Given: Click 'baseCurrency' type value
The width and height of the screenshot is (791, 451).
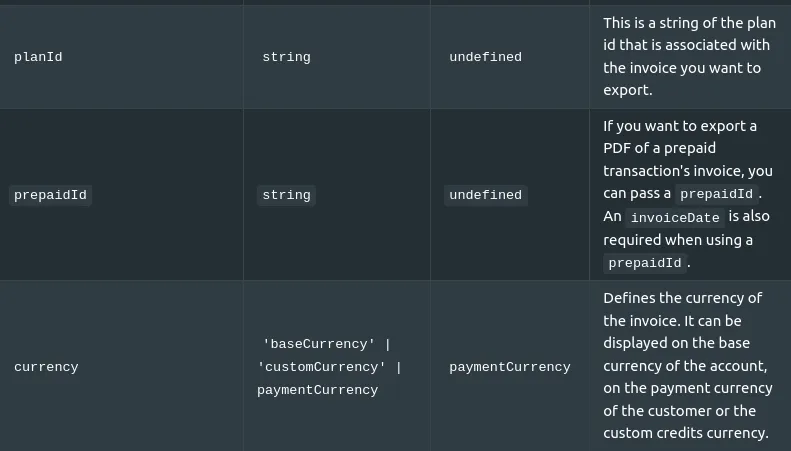Looking at the screenshot, I should coord(319,344).
